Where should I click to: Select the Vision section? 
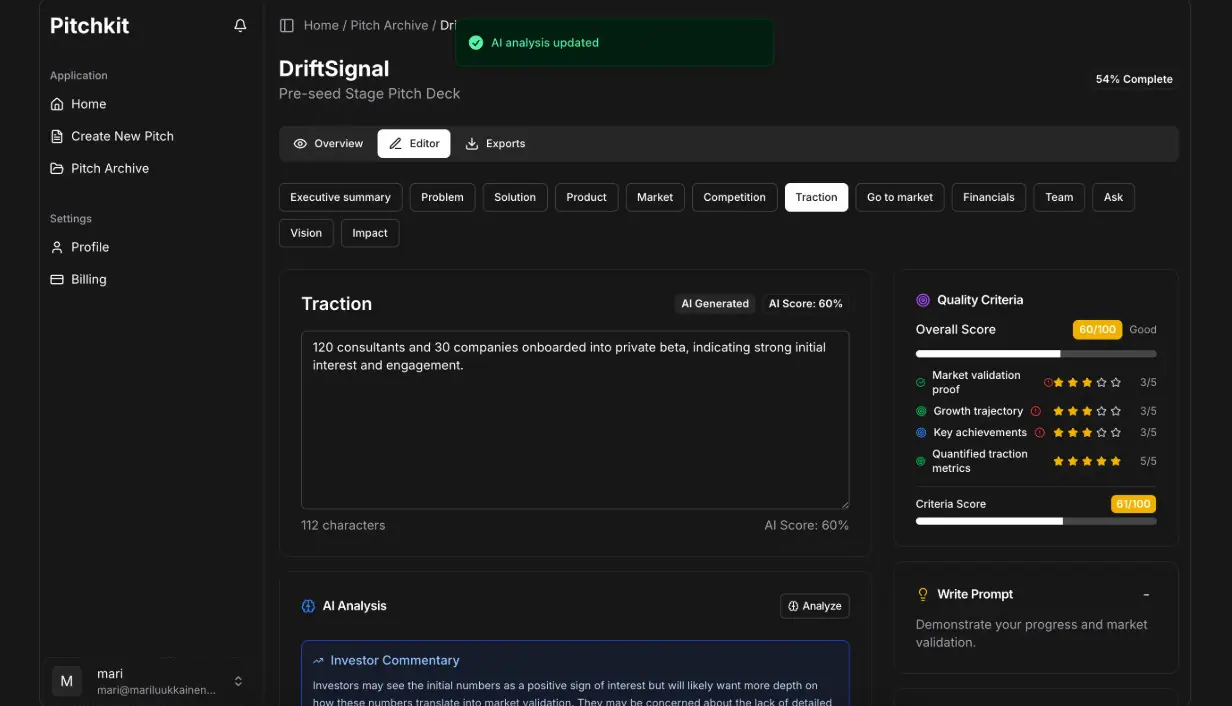306,233
